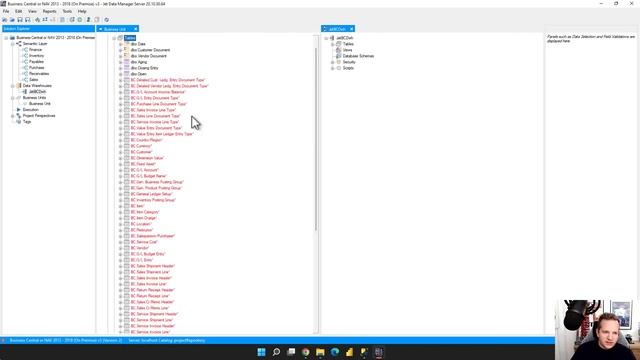
Task: Click table icon beside dbo Date
Action: 127,44
